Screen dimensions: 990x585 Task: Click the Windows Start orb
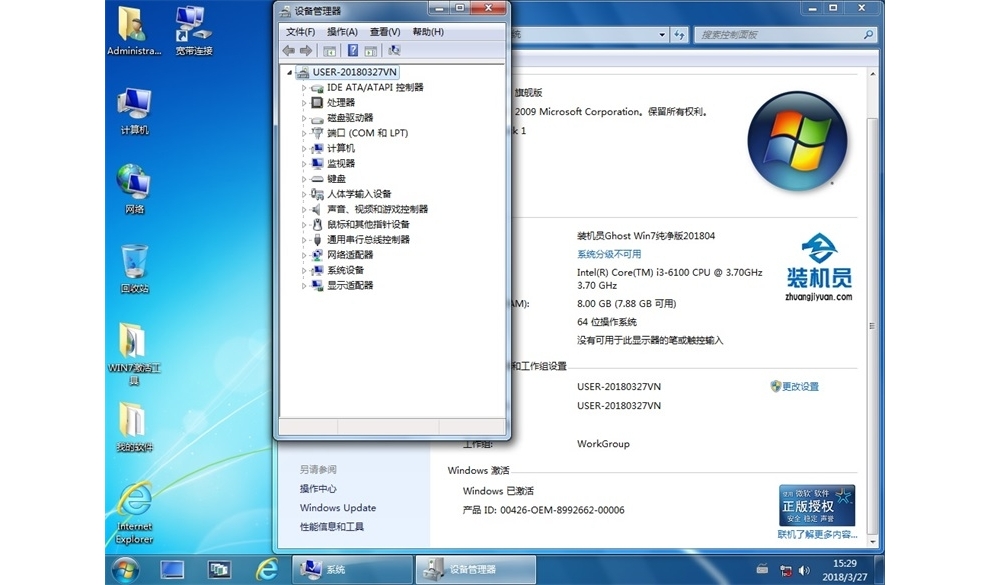pos(126,569)
